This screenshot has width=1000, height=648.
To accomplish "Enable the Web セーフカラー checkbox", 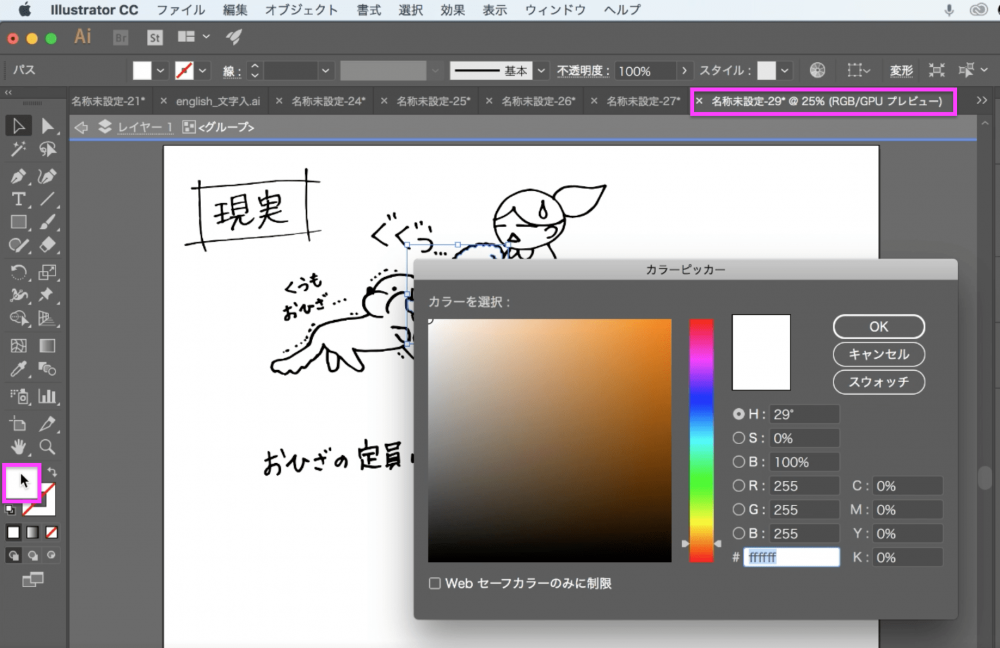I will 434,582.
